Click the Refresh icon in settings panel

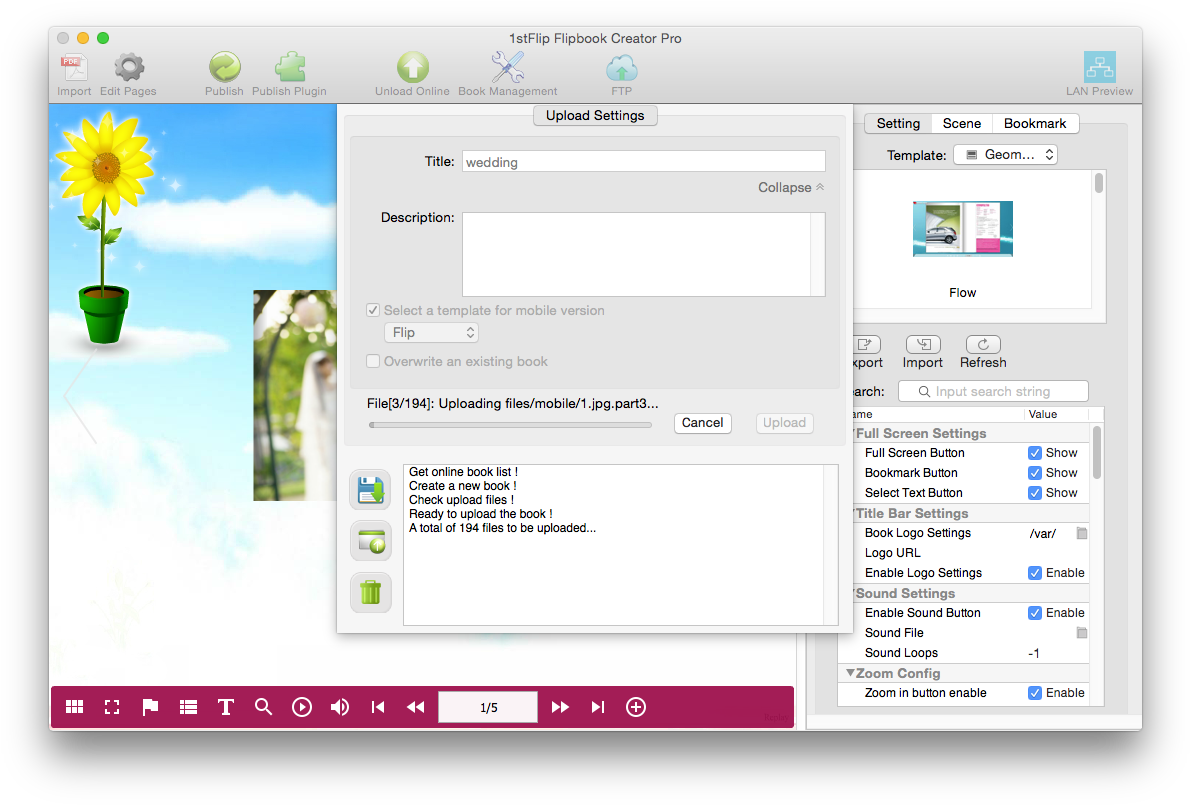tap(983, 344)
